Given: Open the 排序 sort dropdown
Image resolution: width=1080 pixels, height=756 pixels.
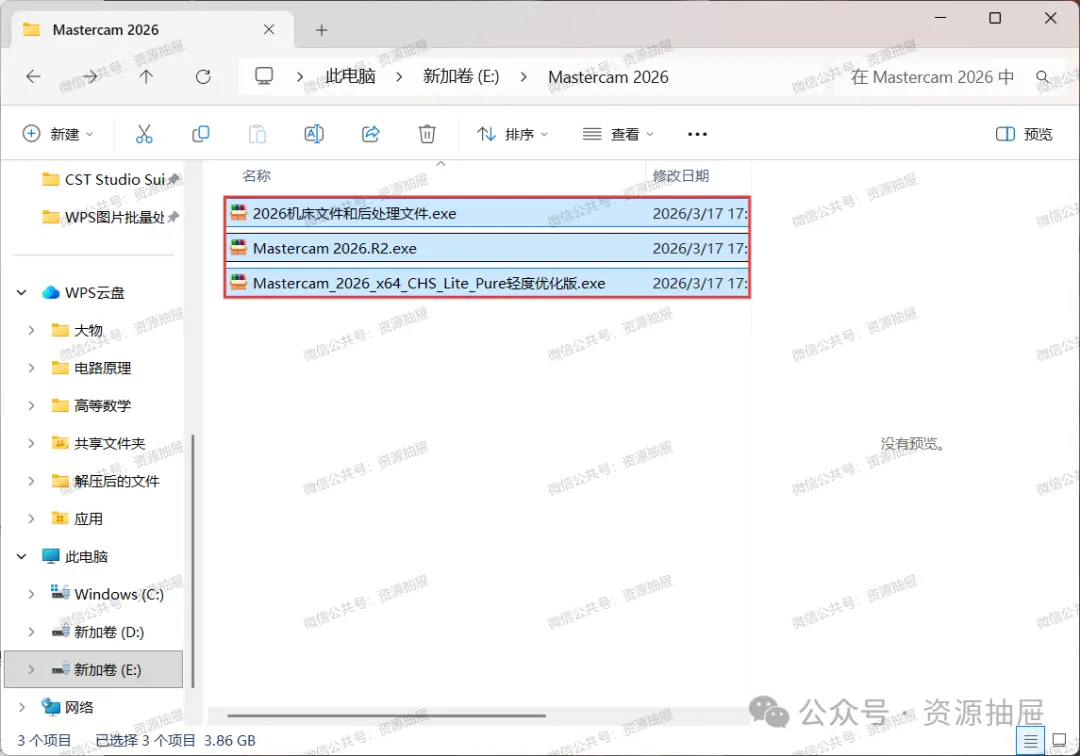Looking at the screenshot, I should (512, 134).
